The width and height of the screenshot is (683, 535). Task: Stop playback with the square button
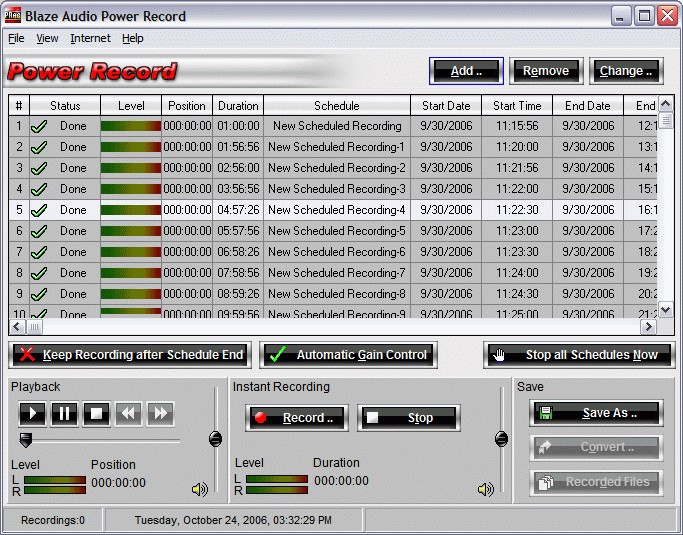(x=96, y=413)
